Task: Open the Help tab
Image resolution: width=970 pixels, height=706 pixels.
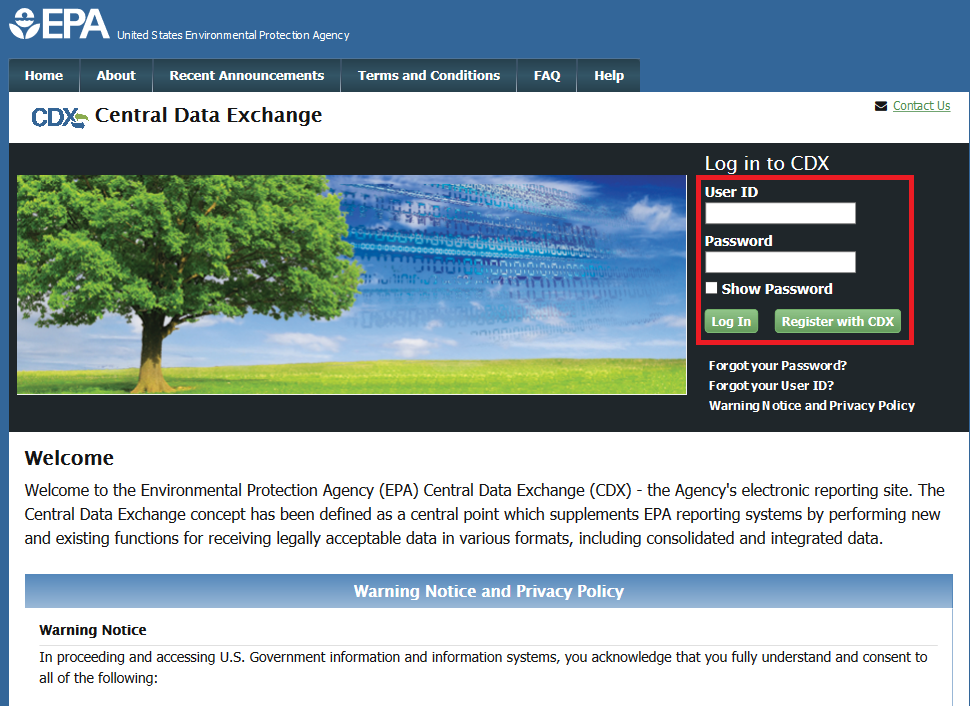Action: coord(609,75)
